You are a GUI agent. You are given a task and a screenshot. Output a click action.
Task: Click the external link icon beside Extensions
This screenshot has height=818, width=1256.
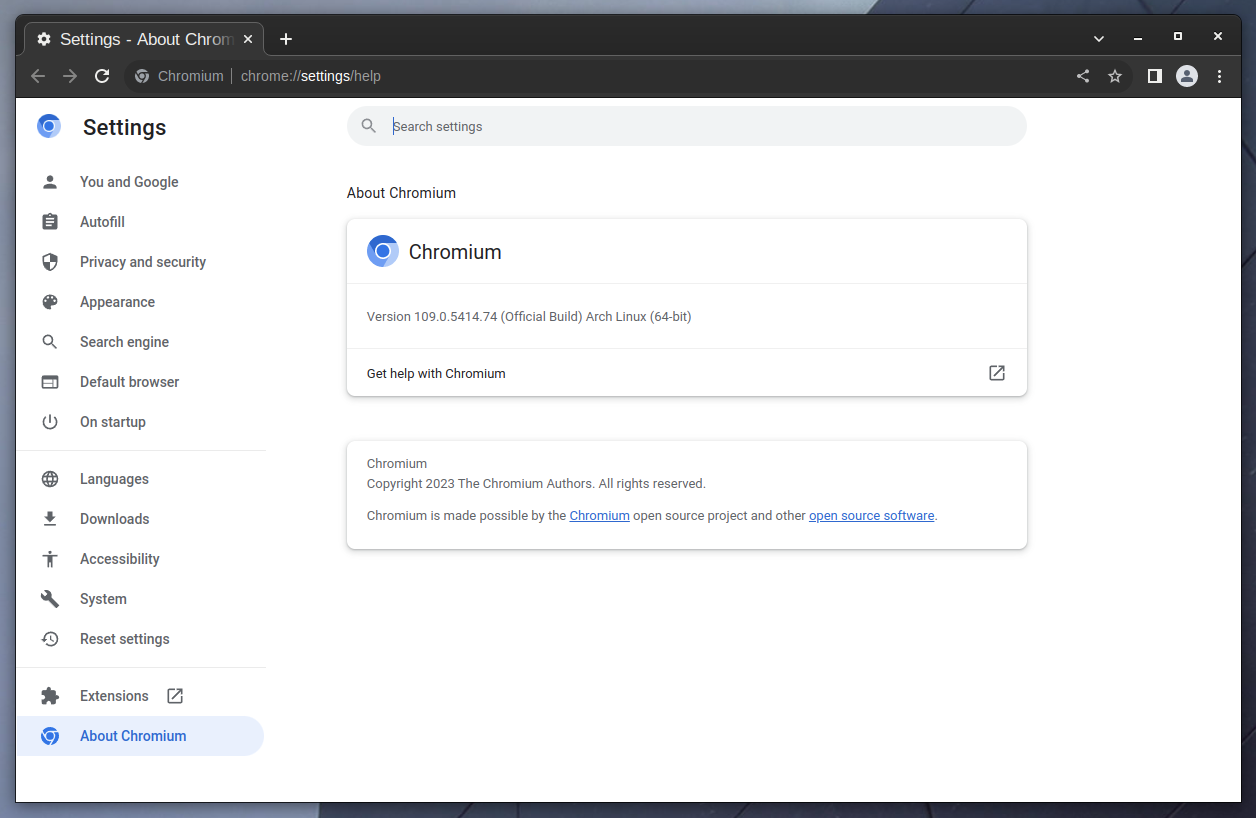(175, 696)
